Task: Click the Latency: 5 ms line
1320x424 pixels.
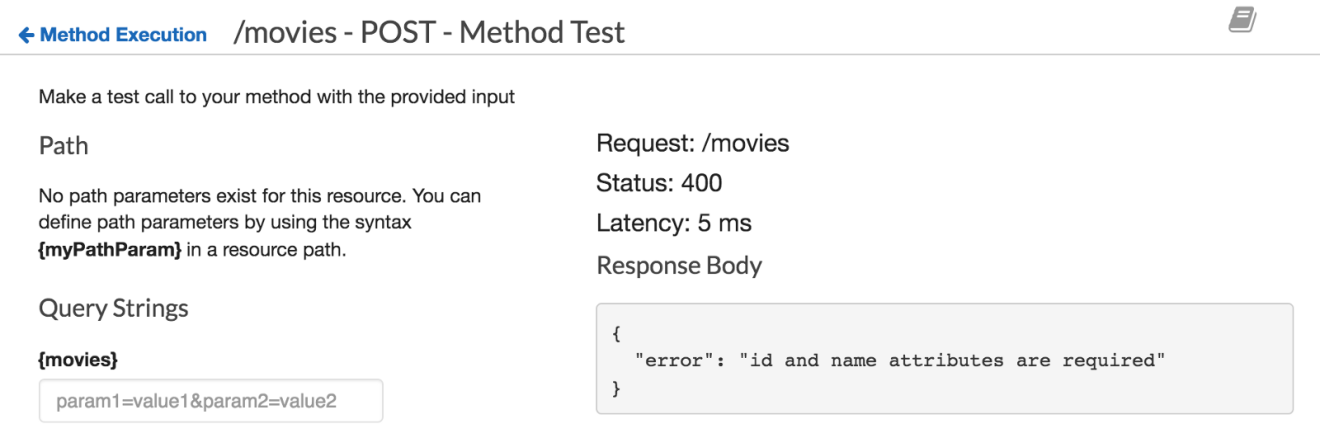Action: pyautogui.click(x=674, y=223)
